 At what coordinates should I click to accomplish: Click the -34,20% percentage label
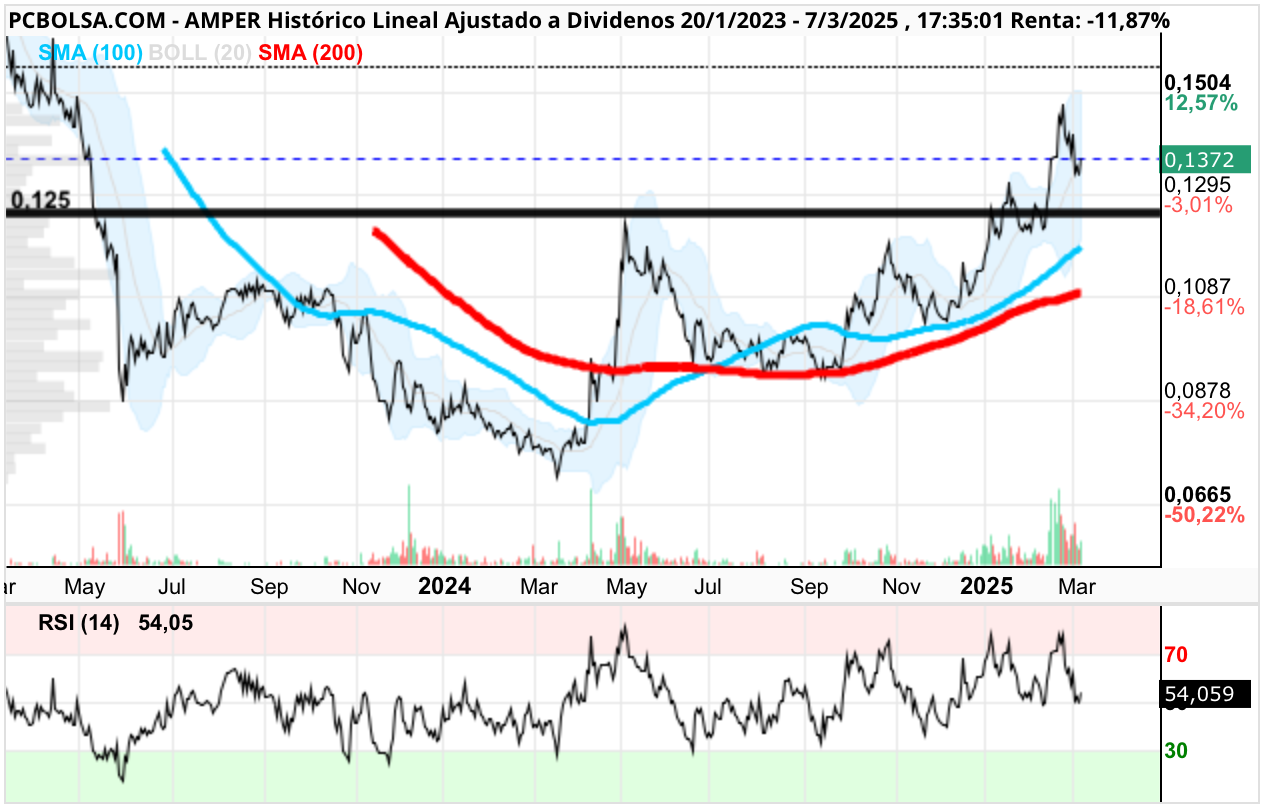click(x=1204, y=410)
